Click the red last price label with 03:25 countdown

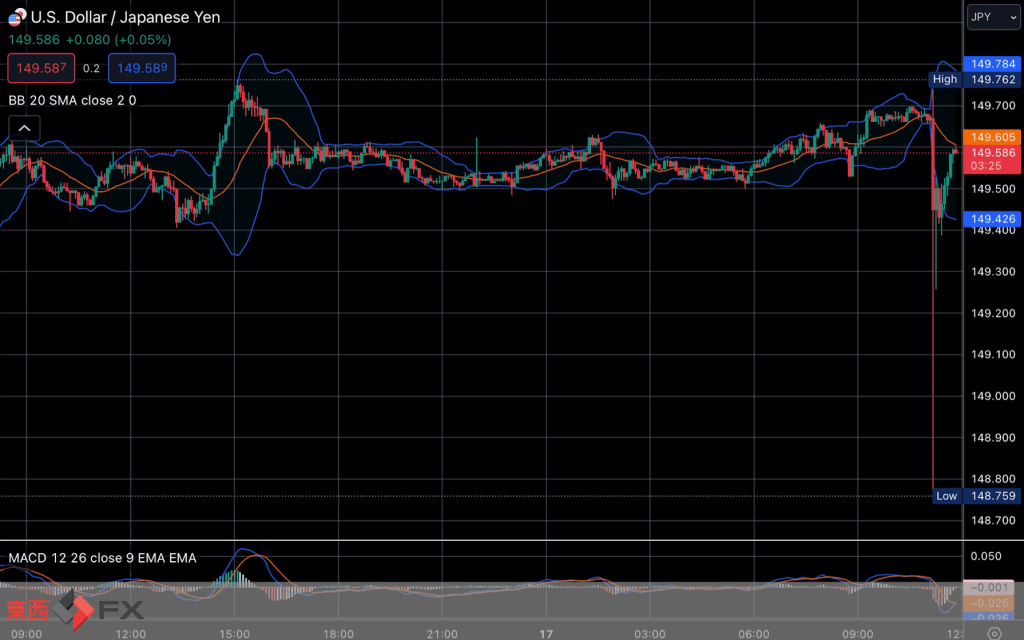(992, 159)
